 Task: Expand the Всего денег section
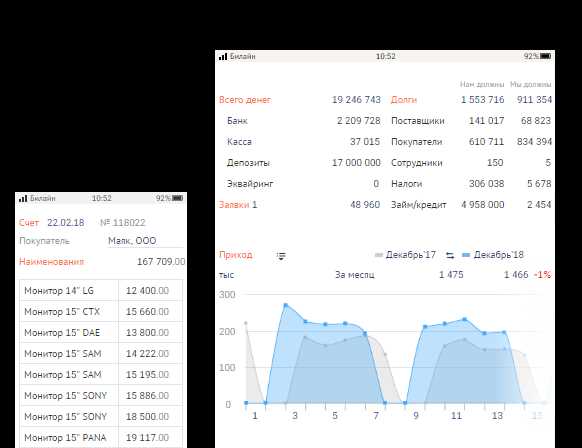click(x=245, y=99)
